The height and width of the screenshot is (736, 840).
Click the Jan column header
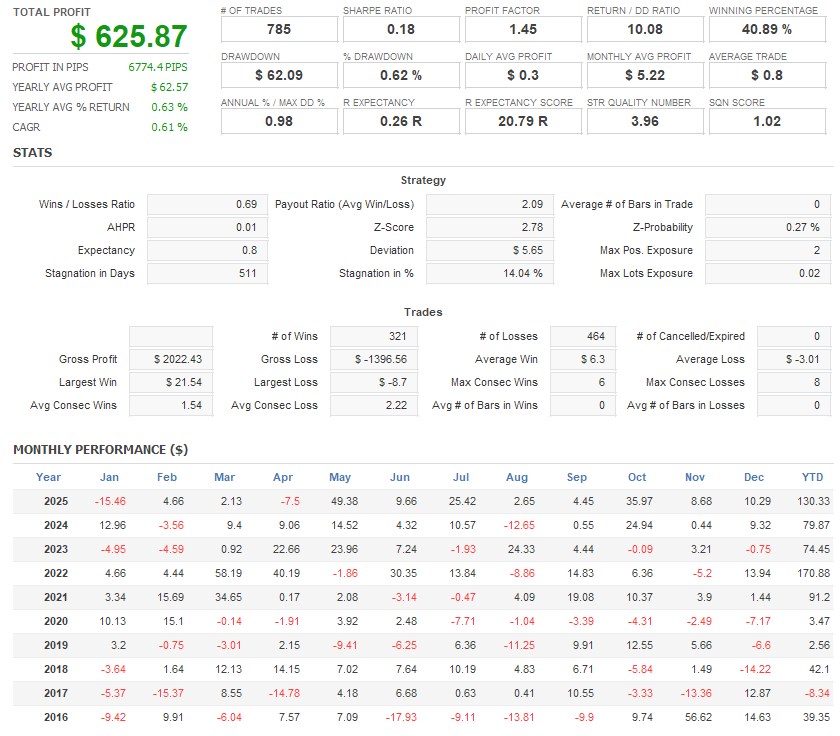click(109, 477)
